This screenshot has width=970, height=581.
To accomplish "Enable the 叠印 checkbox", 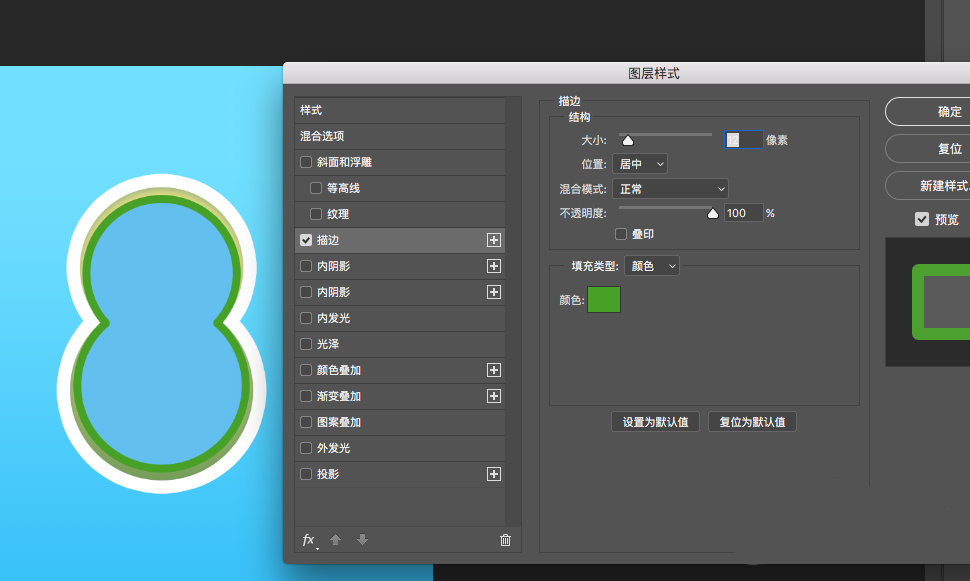I will click(620, 234).
